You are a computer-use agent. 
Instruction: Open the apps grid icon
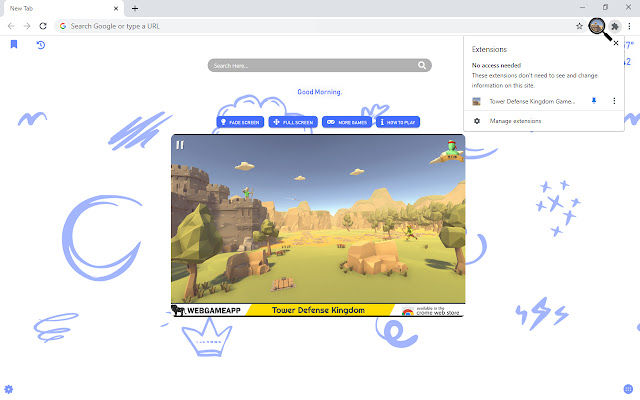[628, 389]
